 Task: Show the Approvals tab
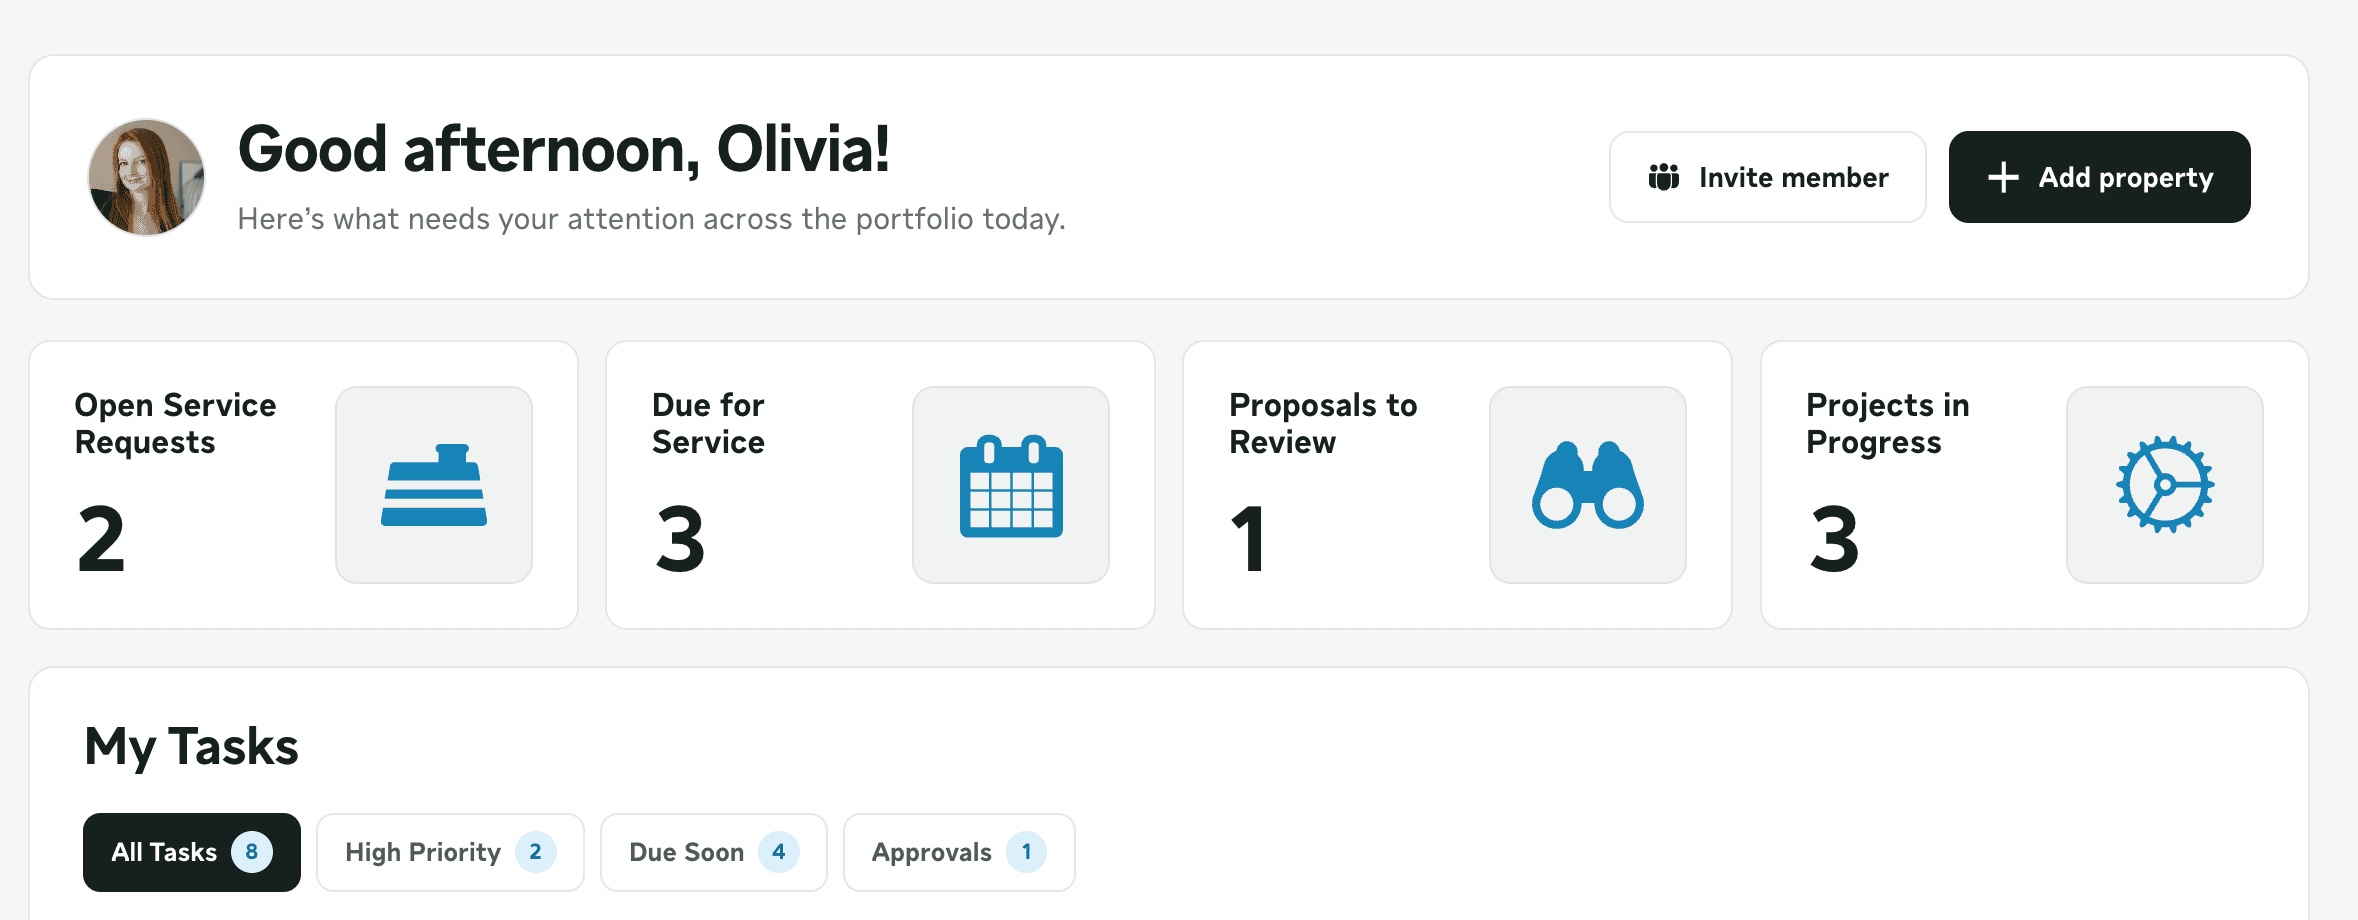click(959, 852)
